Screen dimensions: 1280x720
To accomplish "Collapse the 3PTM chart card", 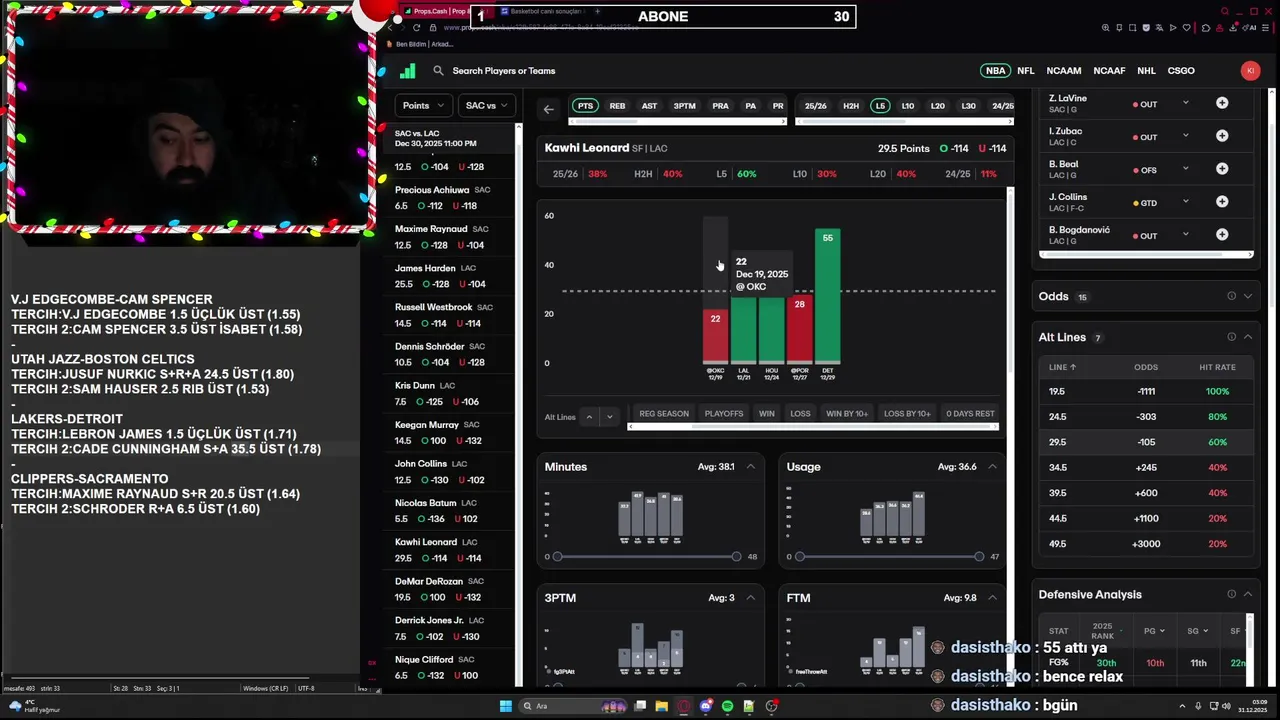I will [750, 598].
